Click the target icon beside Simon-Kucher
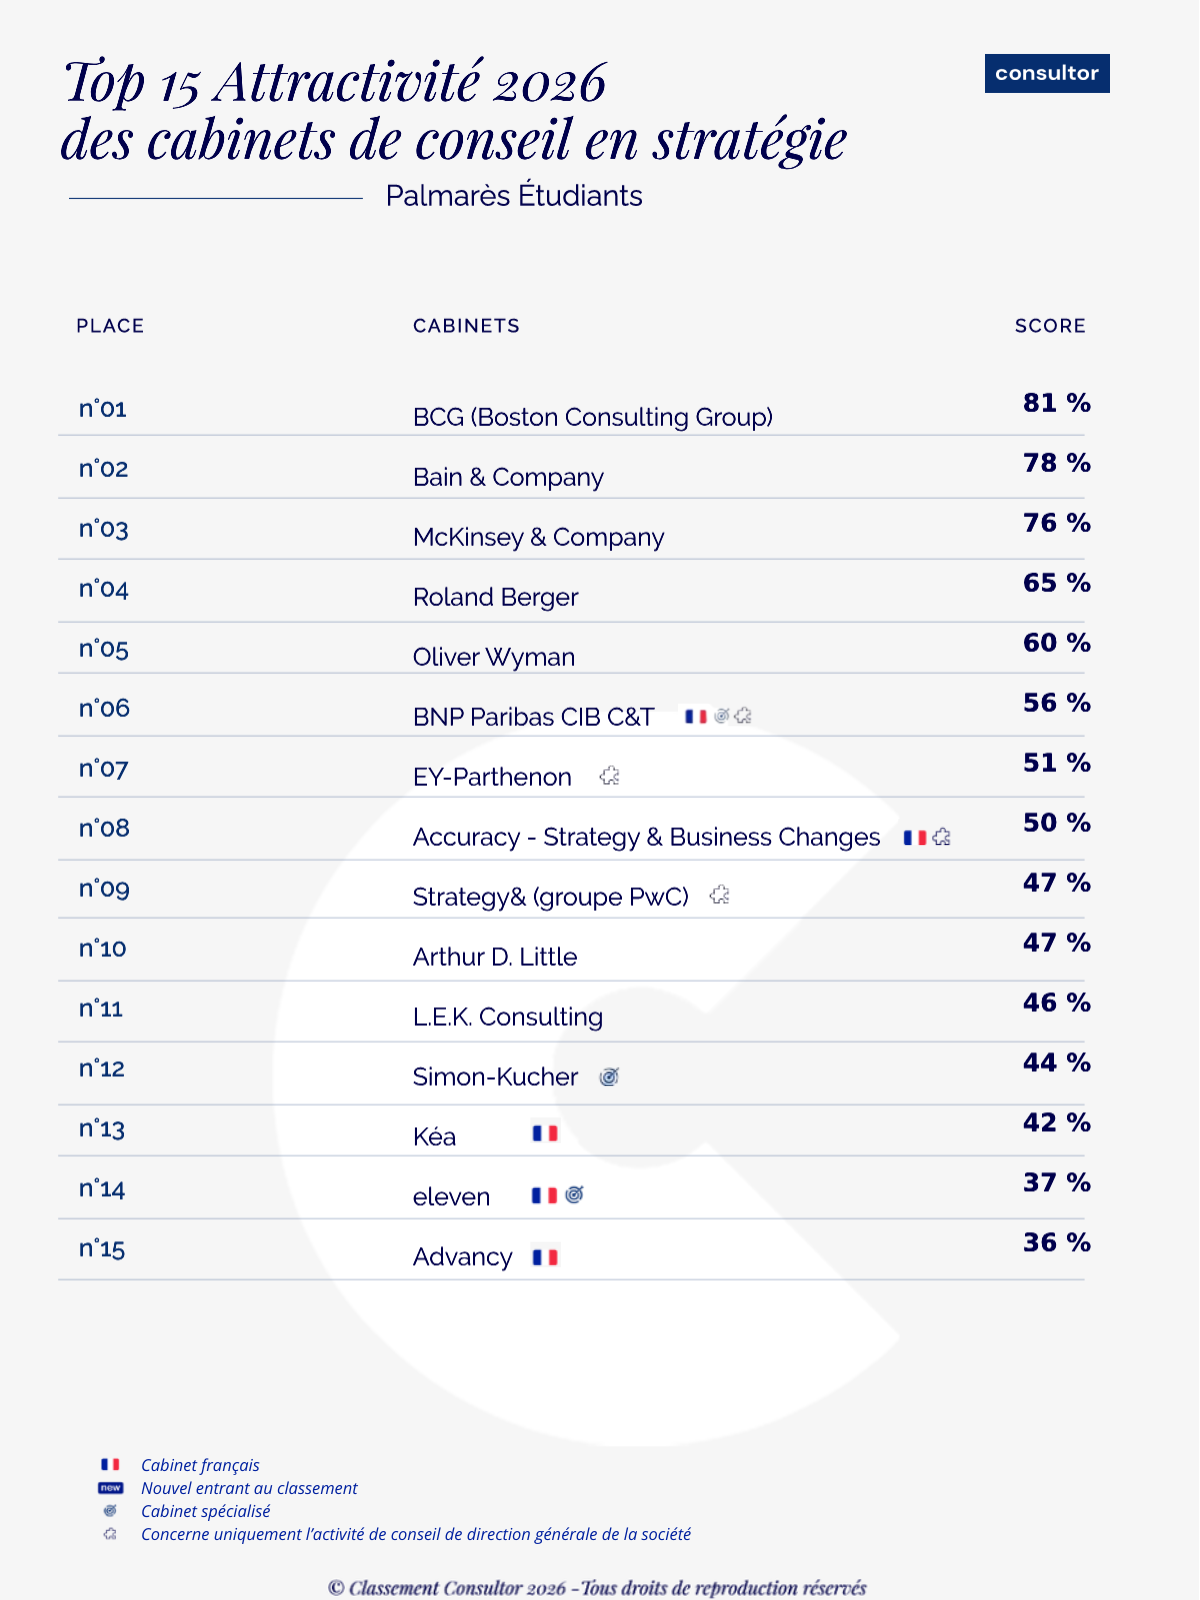Image resolution: width=1200 pixels, height=1600 pixels. pos(609,1076)
